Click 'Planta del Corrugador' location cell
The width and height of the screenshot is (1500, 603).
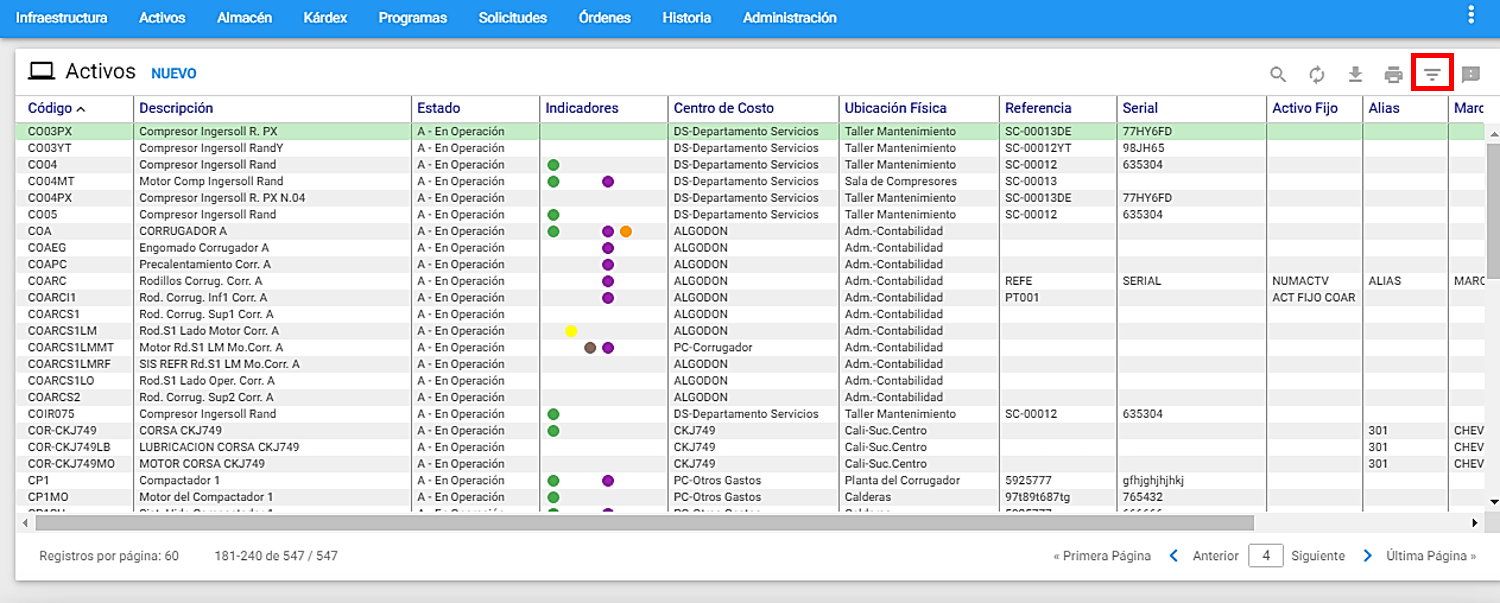pos(902,481)
